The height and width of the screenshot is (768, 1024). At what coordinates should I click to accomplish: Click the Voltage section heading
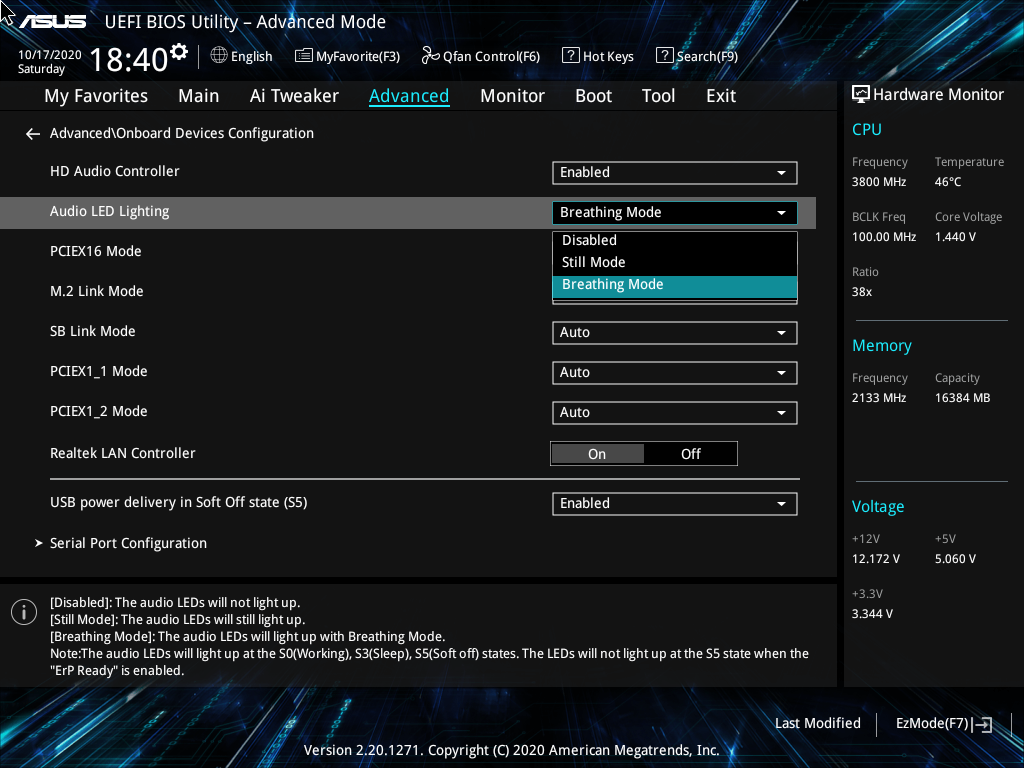(878, 507)
